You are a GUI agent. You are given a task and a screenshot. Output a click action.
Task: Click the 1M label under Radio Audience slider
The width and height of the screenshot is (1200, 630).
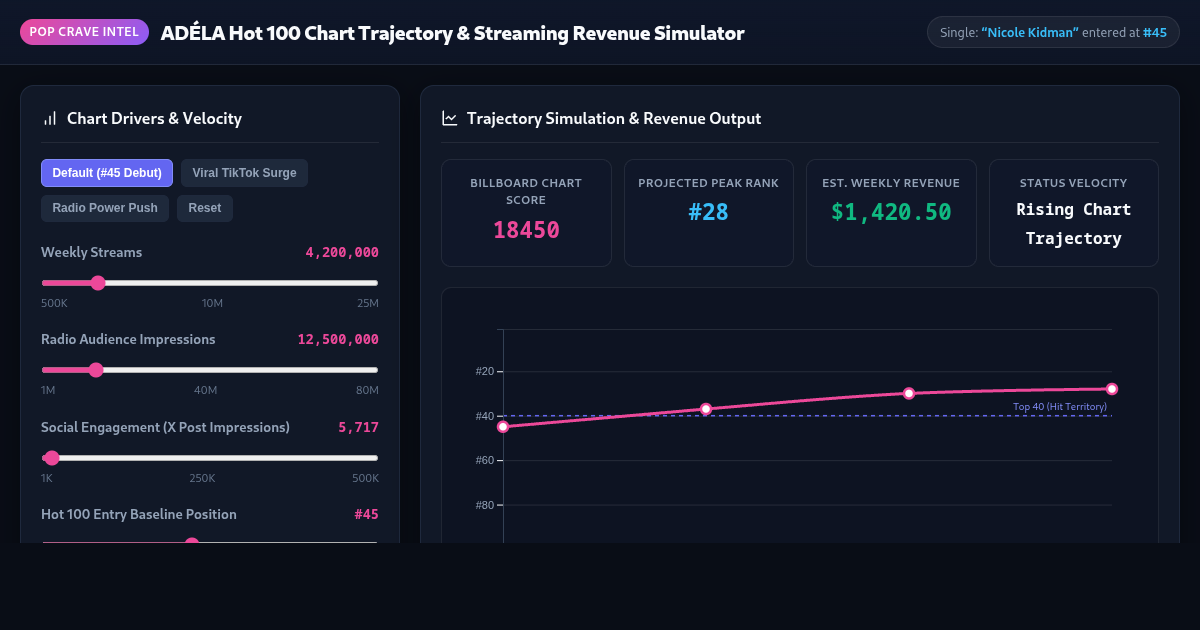(x=48, y=390)
